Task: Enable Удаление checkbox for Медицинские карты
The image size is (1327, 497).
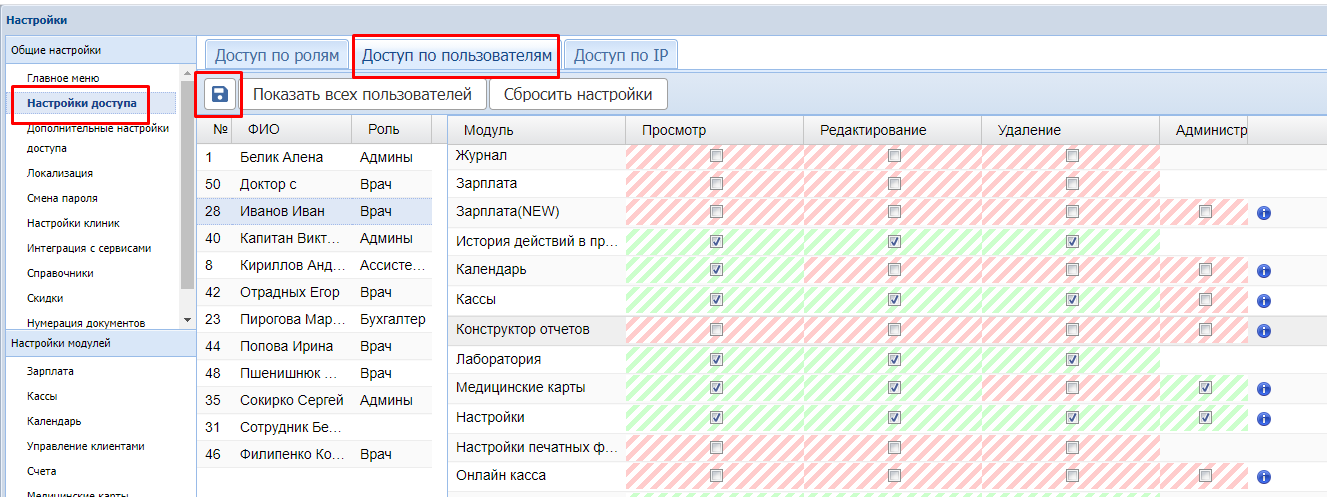Action: coord(1072,388)
